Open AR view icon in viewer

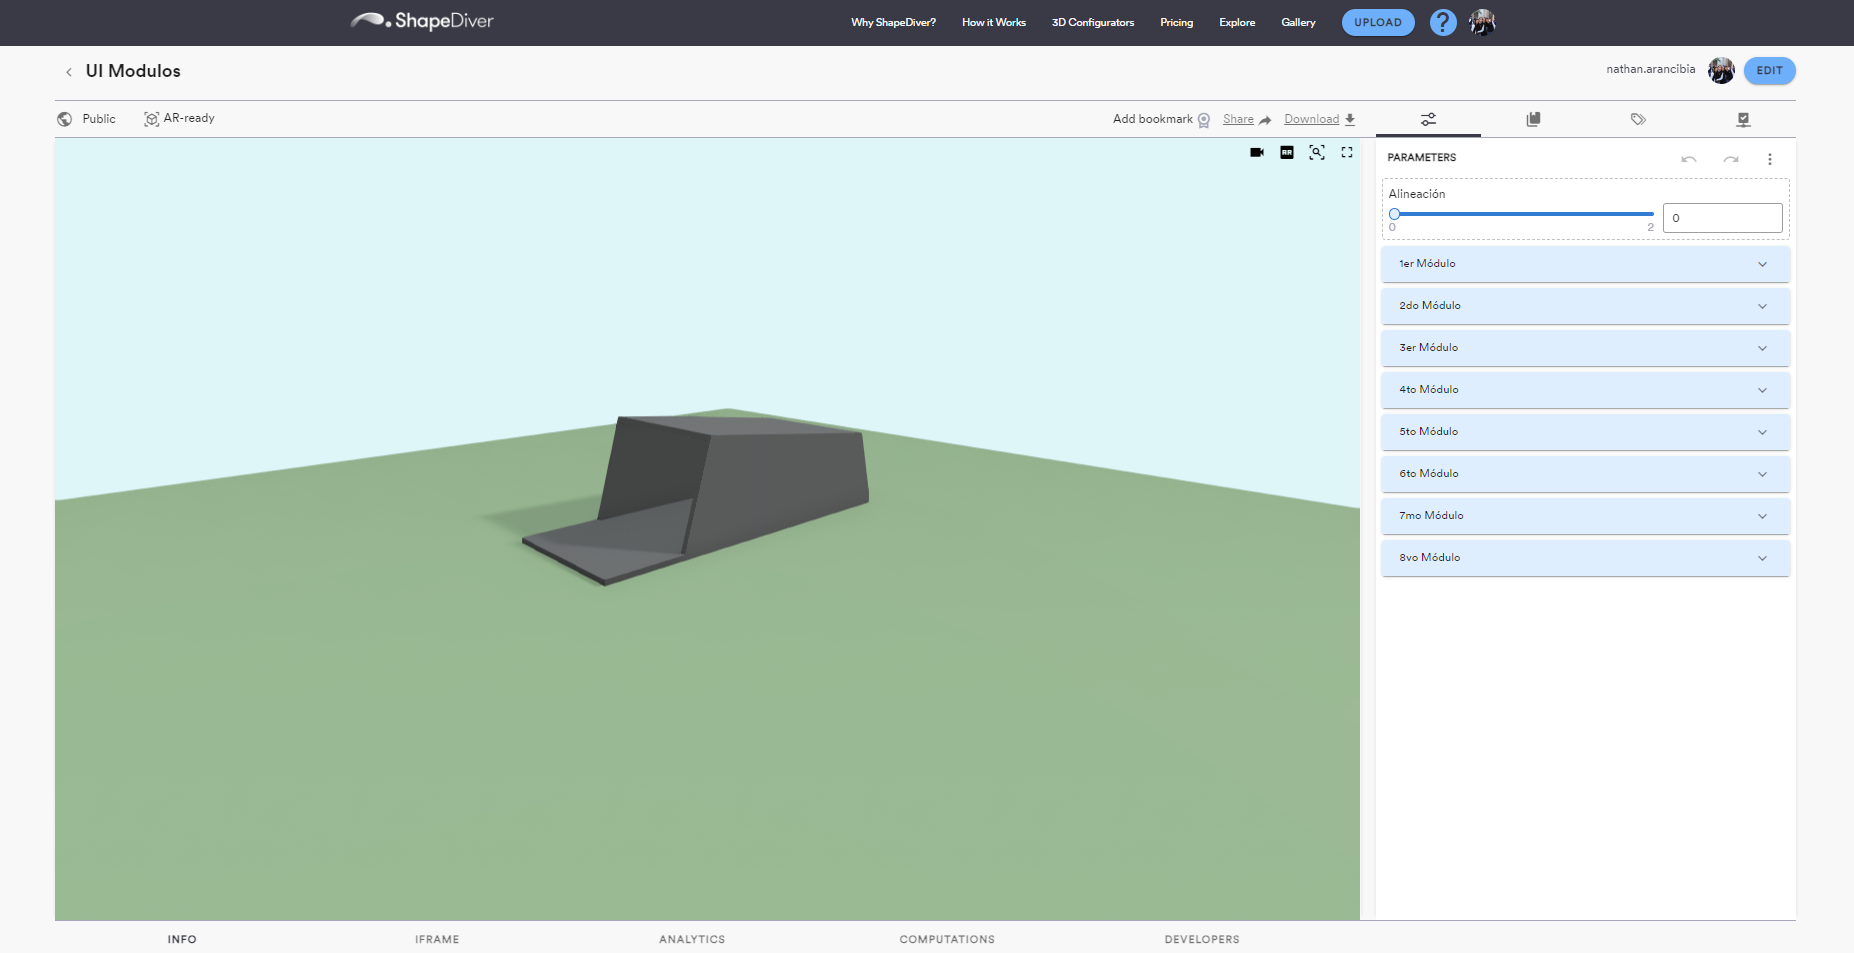[x=1287, y=152]
